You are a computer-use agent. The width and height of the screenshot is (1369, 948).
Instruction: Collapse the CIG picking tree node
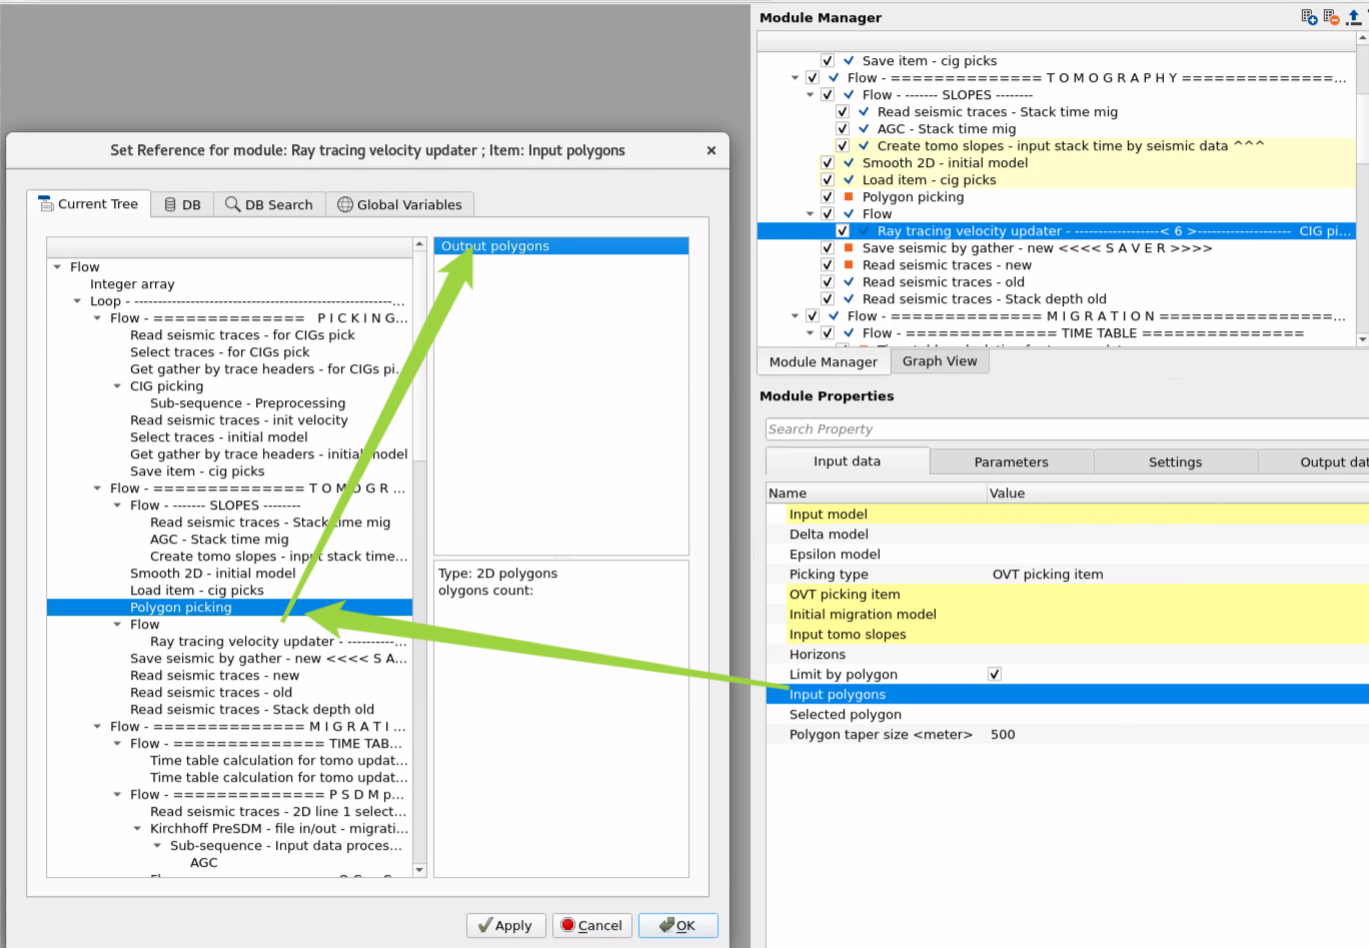(117, 386)
